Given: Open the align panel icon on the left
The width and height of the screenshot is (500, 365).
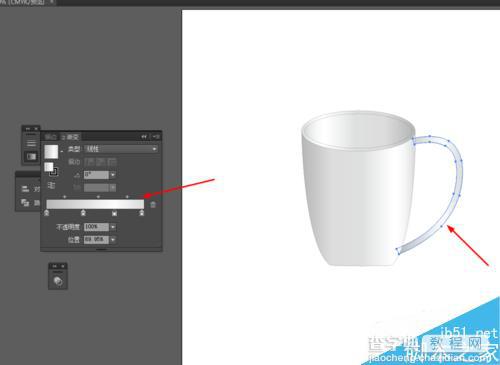Looking at the screenshot, I should click(25, 189).
